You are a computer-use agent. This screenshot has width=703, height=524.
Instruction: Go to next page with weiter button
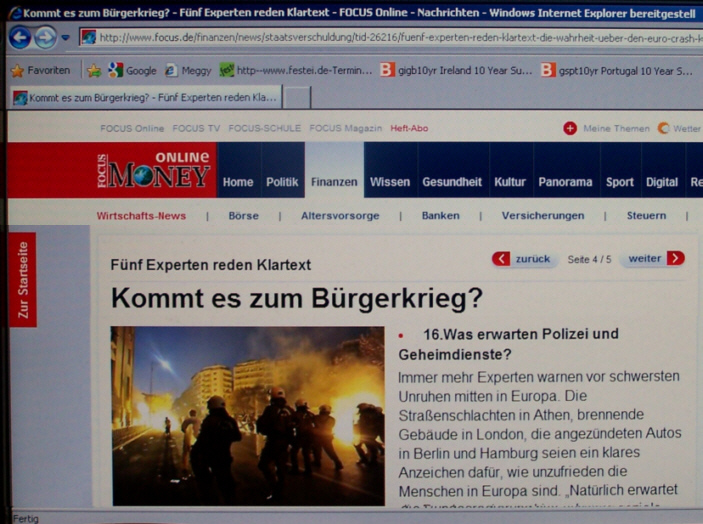675,258
